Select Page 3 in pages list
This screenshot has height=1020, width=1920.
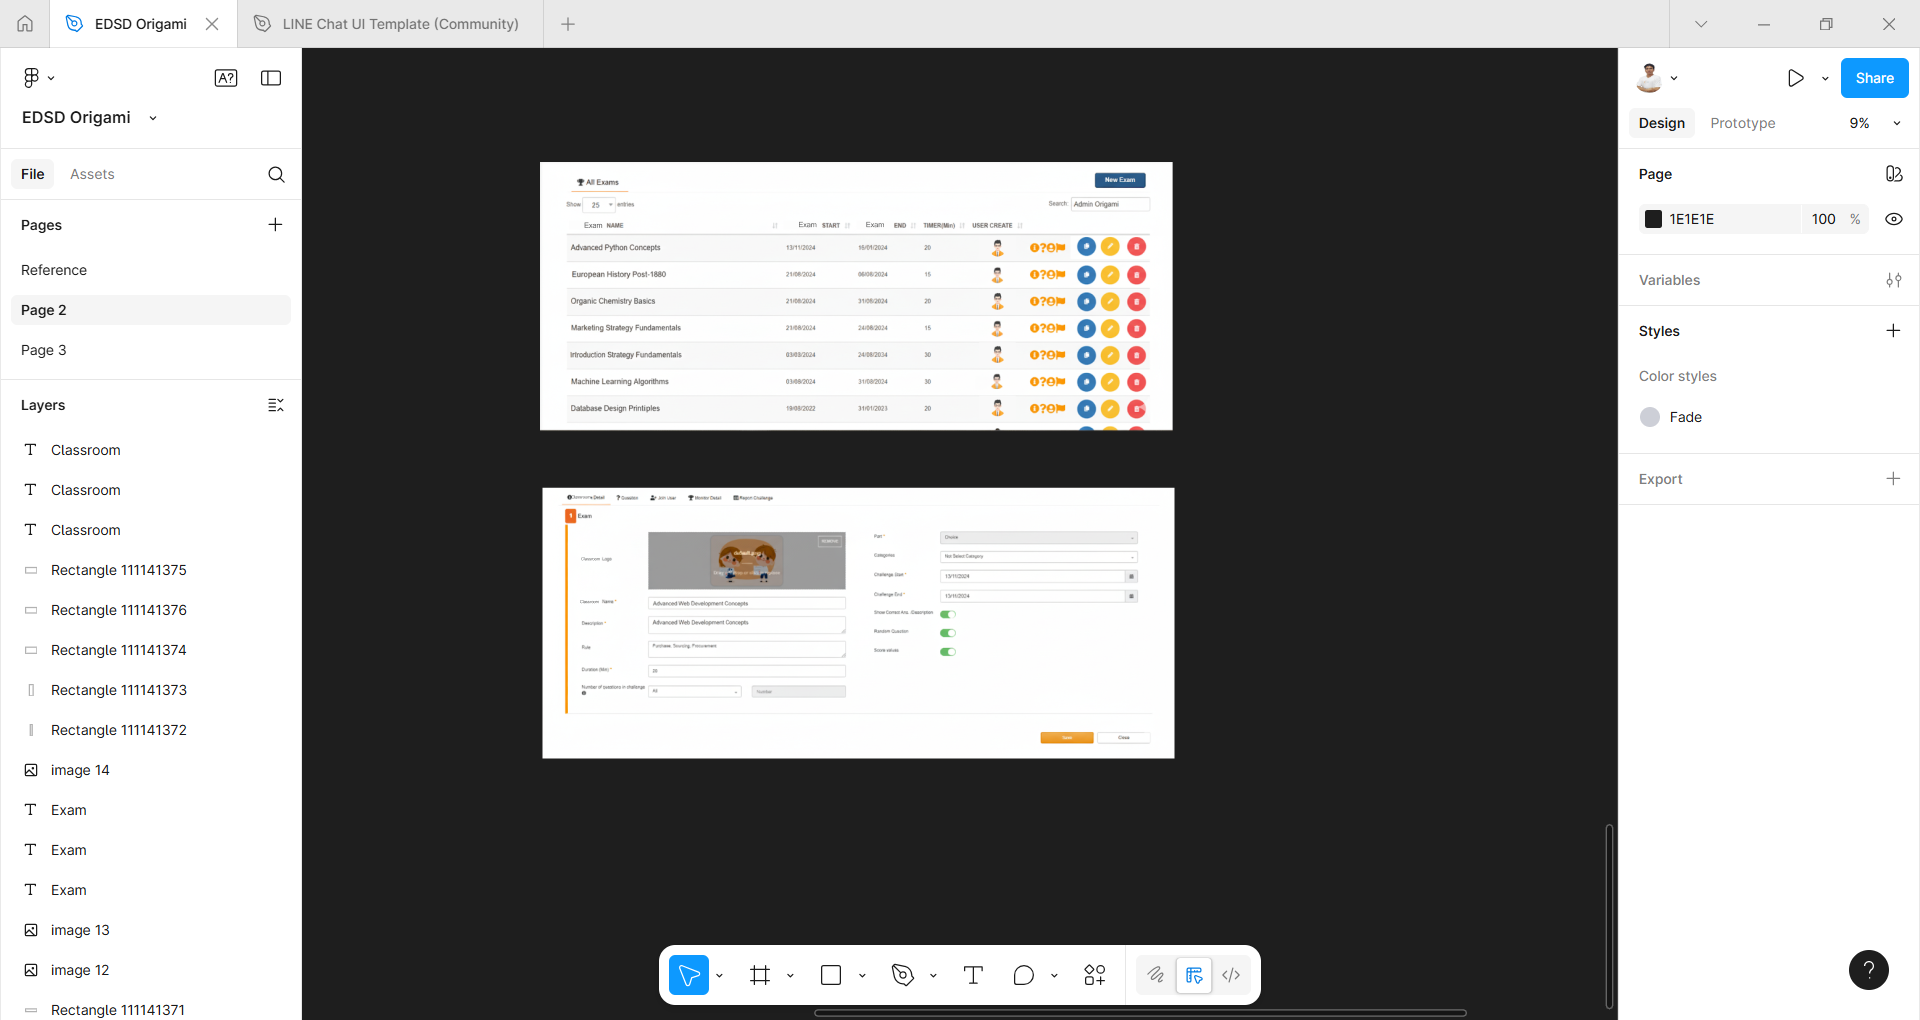pyautogui.click(x=44, y=350)
